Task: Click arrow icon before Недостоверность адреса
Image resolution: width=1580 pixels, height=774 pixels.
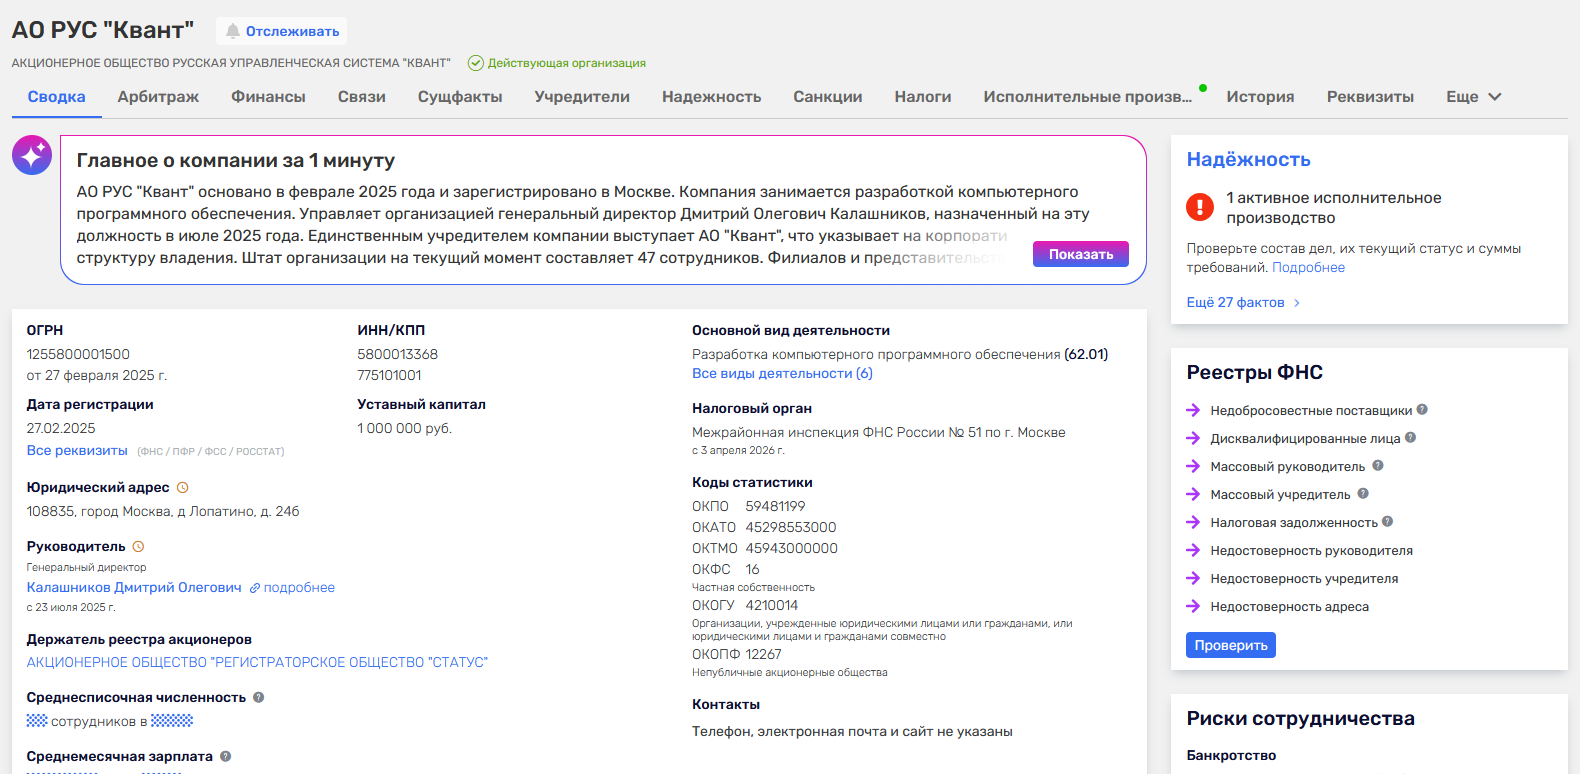Action: click(1193, 606)
